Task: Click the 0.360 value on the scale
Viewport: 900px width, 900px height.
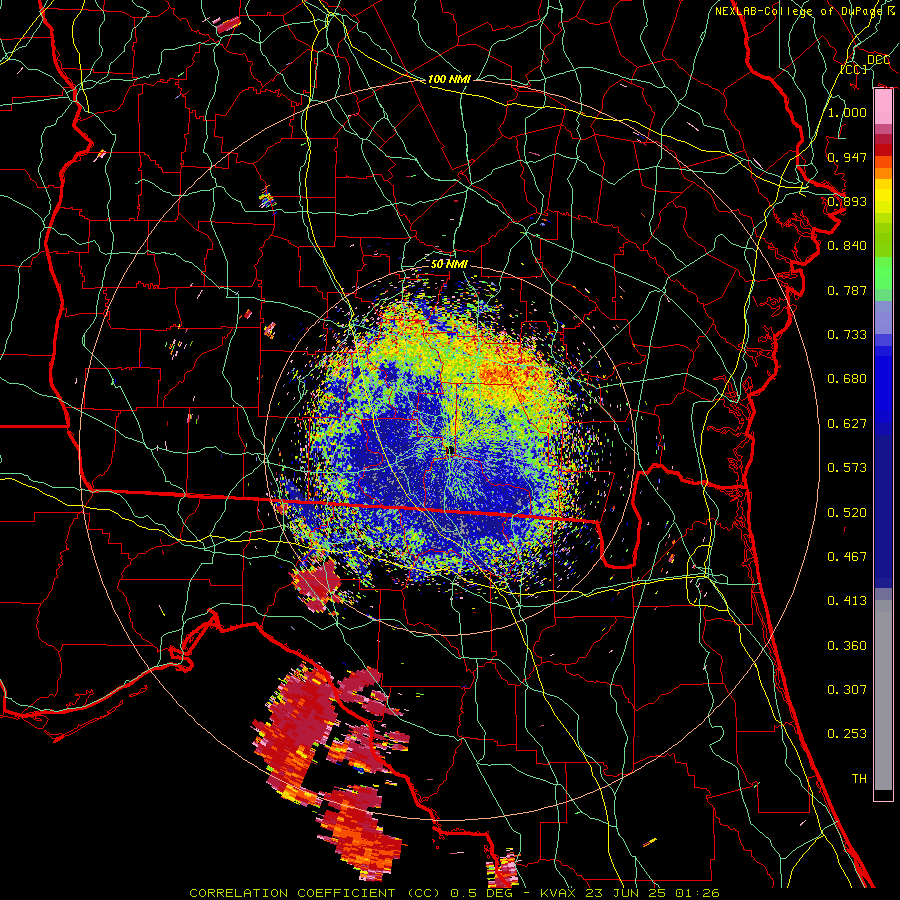Action: click(847, 646)
